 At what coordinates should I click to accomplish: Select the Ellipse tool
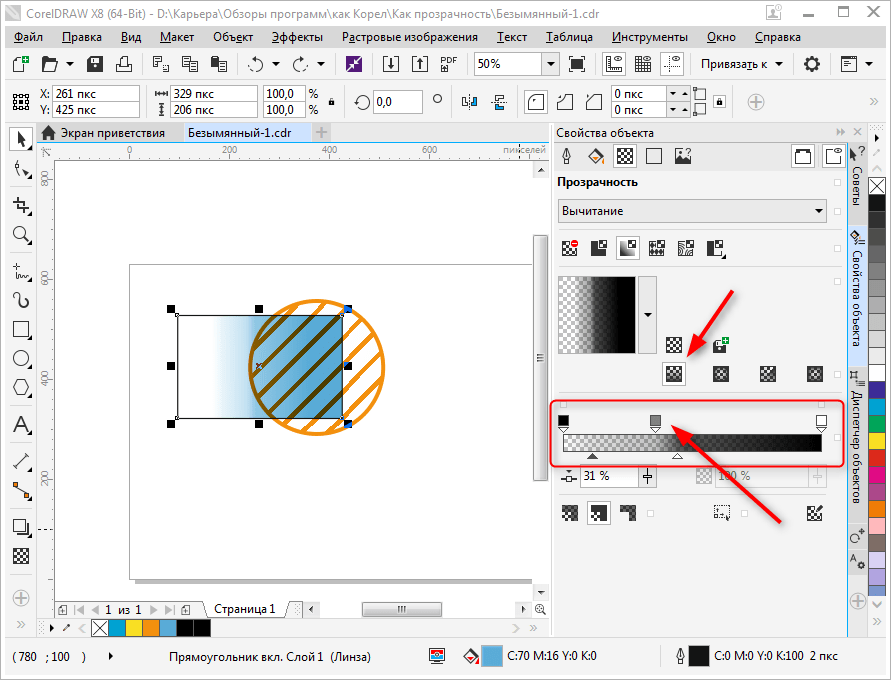pos(20,358)
